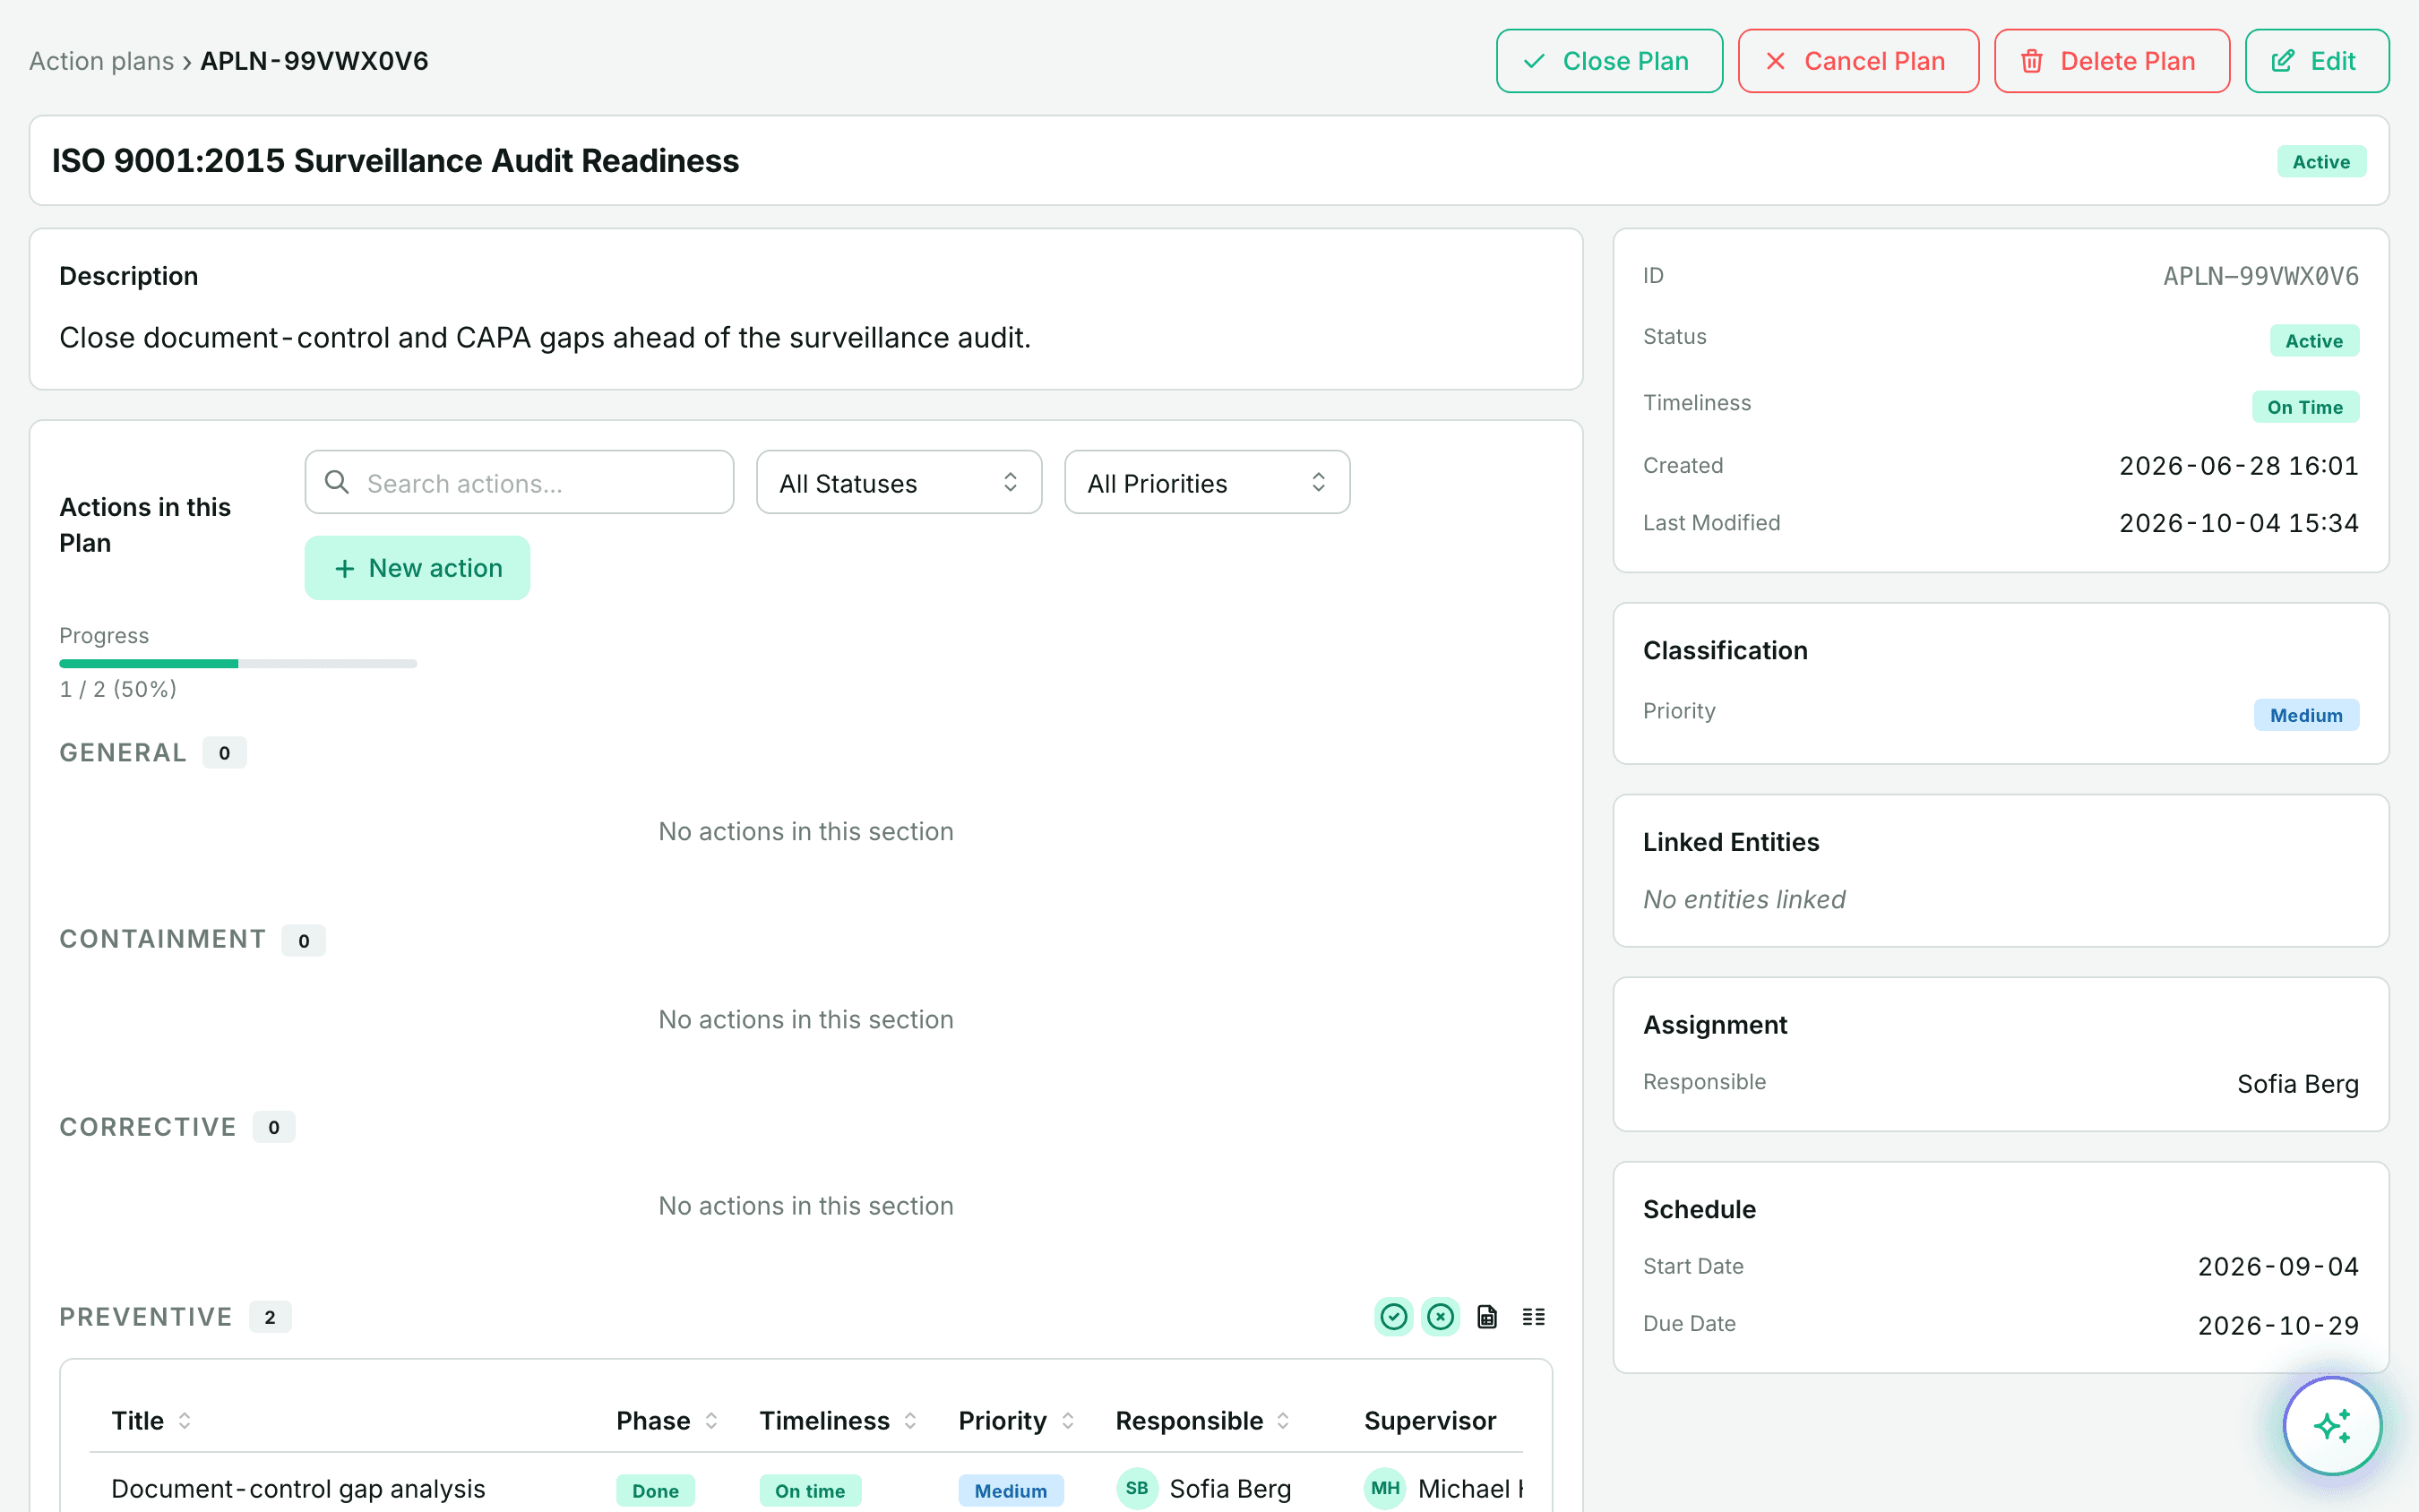
Task: Click the Supervisor column header
Action: point(1430,1421)
